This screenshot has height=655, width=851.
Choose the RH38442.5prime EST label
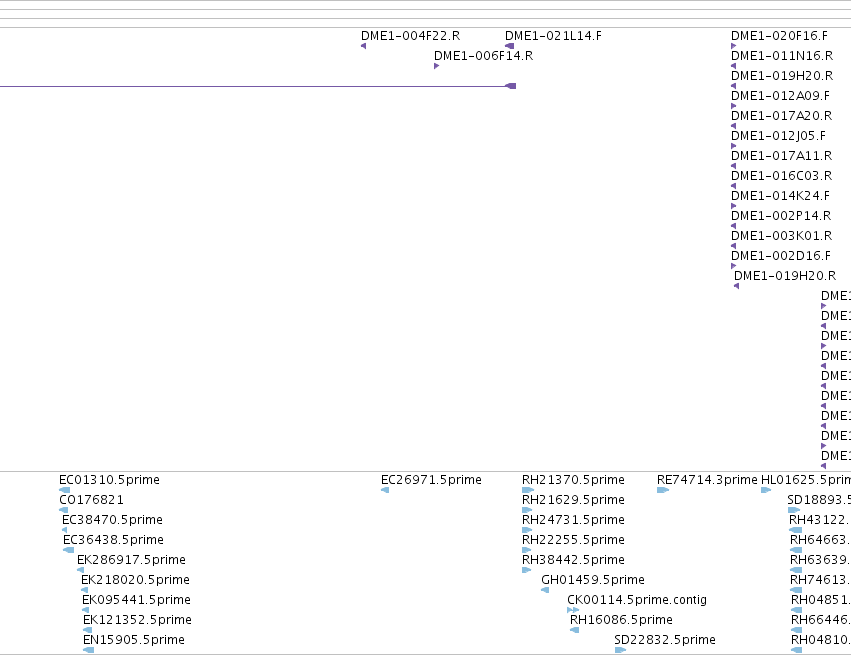click(573, 560)
